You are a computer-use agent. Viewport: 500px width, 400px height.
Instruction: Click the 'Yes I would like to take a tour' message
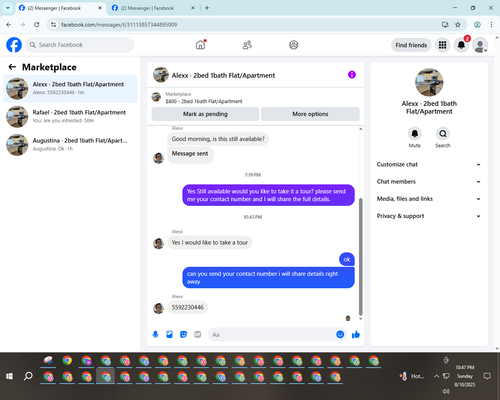210,243
